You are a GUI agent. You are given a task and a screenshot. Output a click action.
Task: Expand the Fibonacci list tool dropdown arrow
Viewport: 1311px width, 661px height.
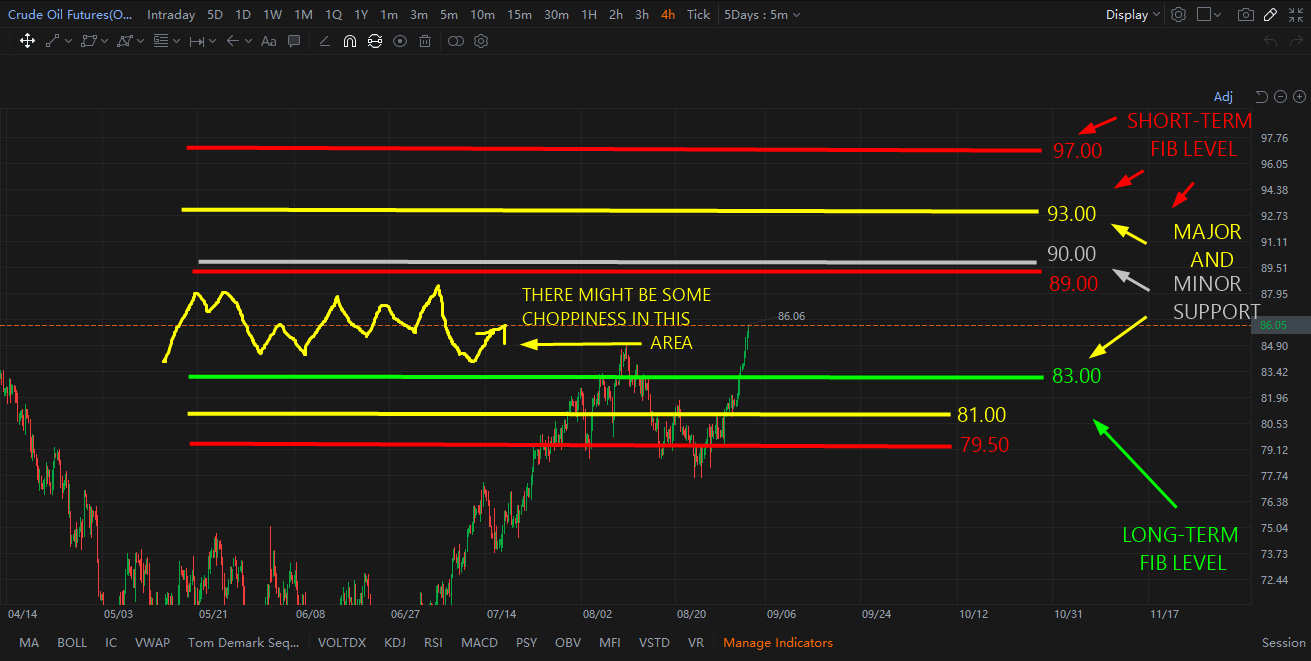[x=176, y=41]
